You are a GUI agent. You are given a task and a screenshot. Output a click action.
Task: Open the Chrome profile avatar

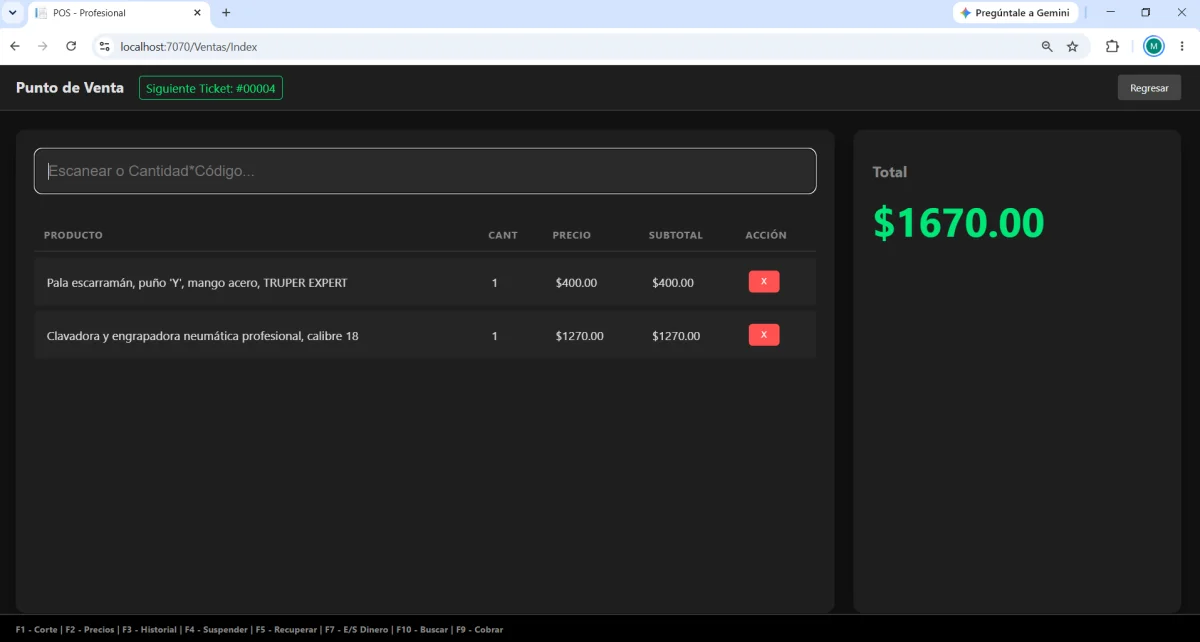pos(1154,46)
